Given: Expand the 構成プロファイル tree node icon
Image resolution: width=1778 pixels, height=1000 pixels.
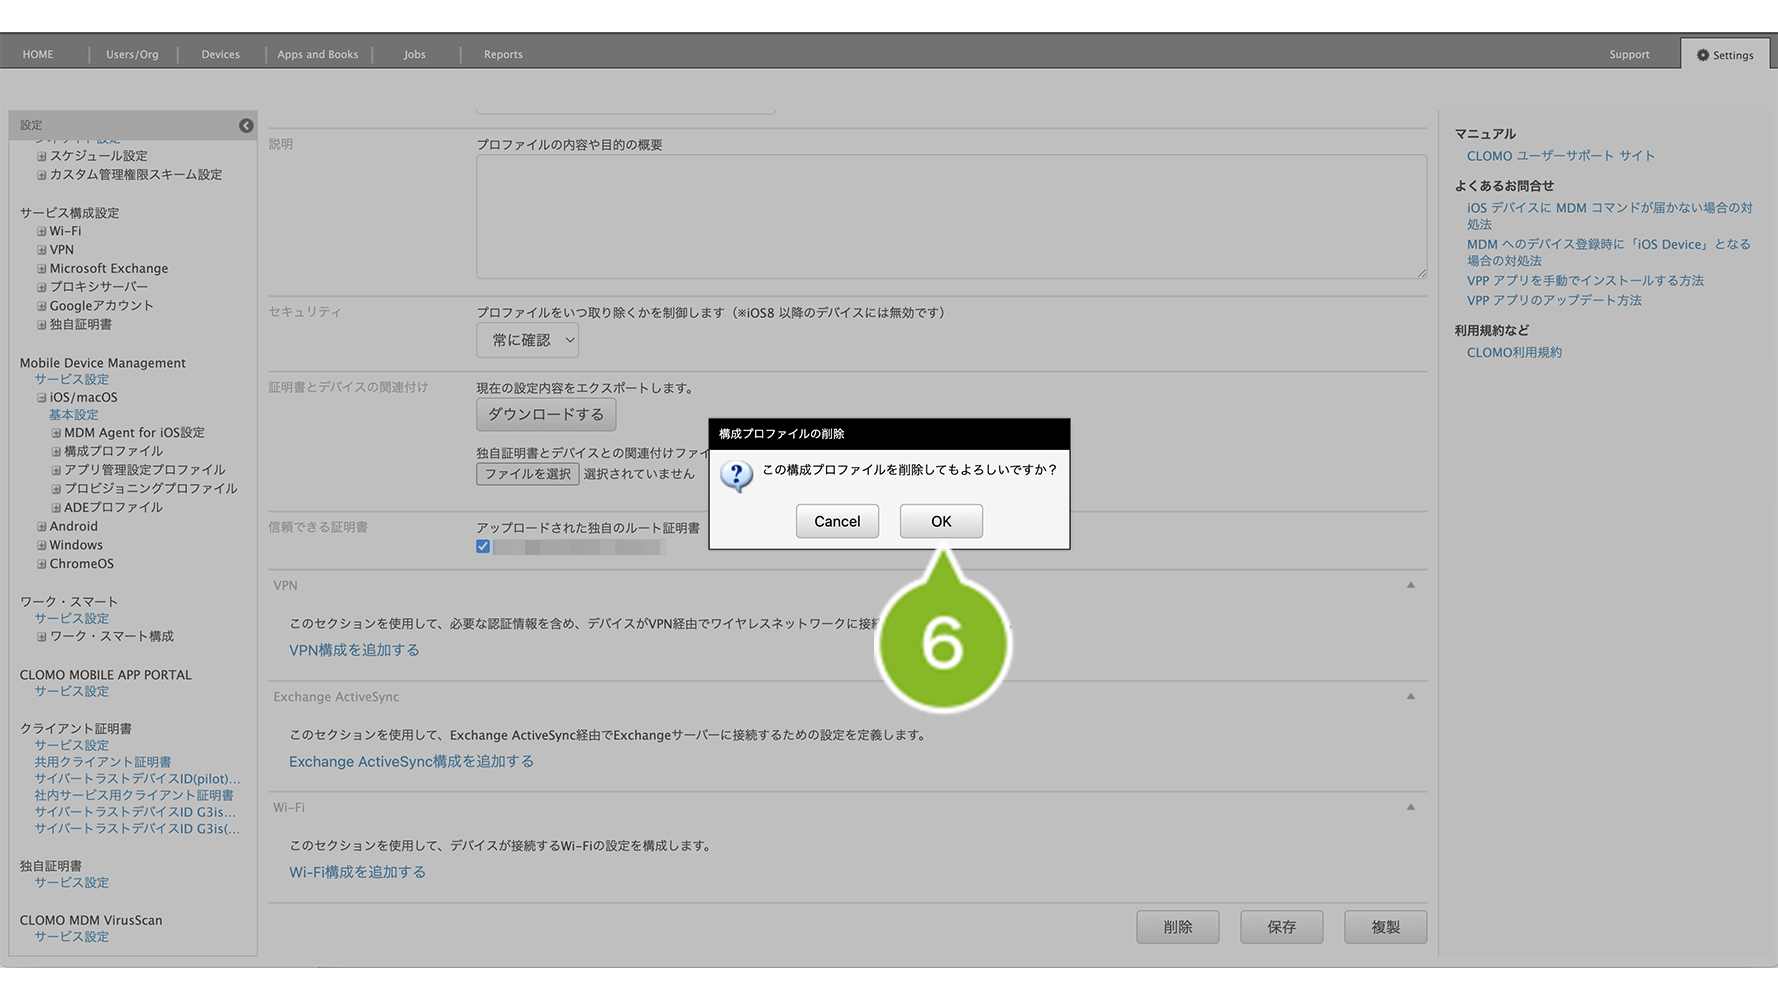Looking at the screenshot, I should click(56, 452).
